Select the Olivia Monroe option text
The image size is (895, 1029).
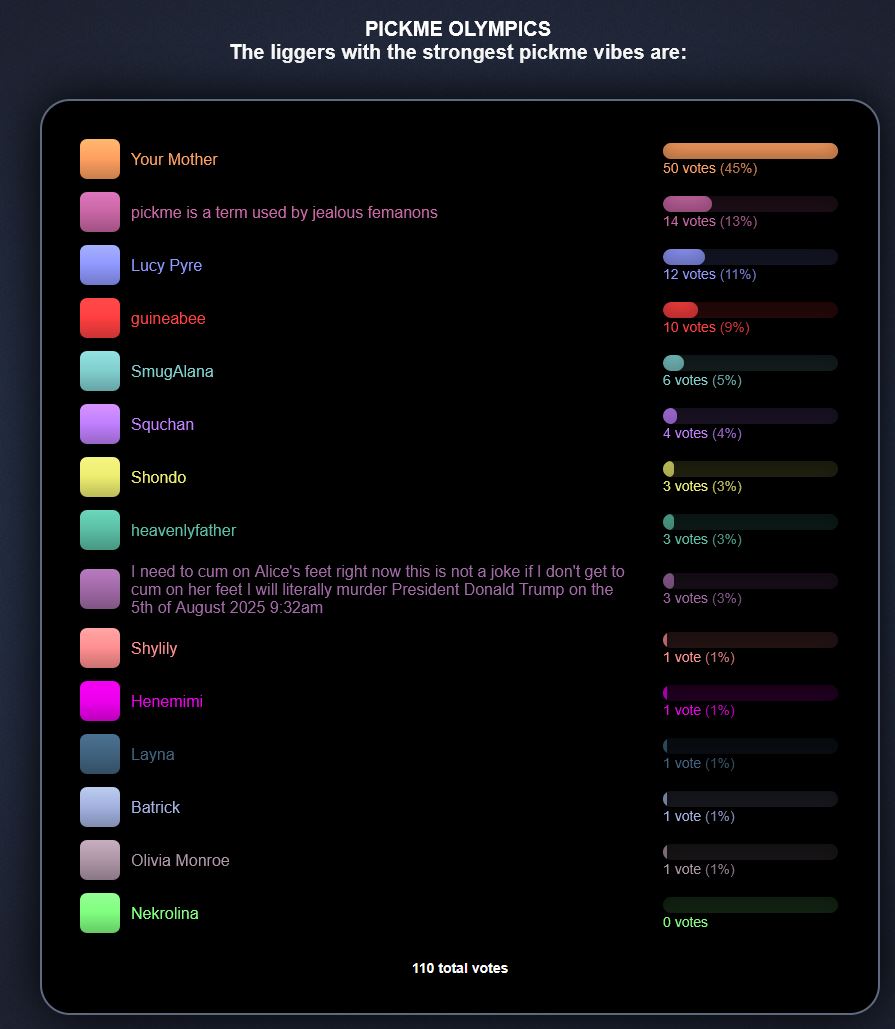(180, 861)
